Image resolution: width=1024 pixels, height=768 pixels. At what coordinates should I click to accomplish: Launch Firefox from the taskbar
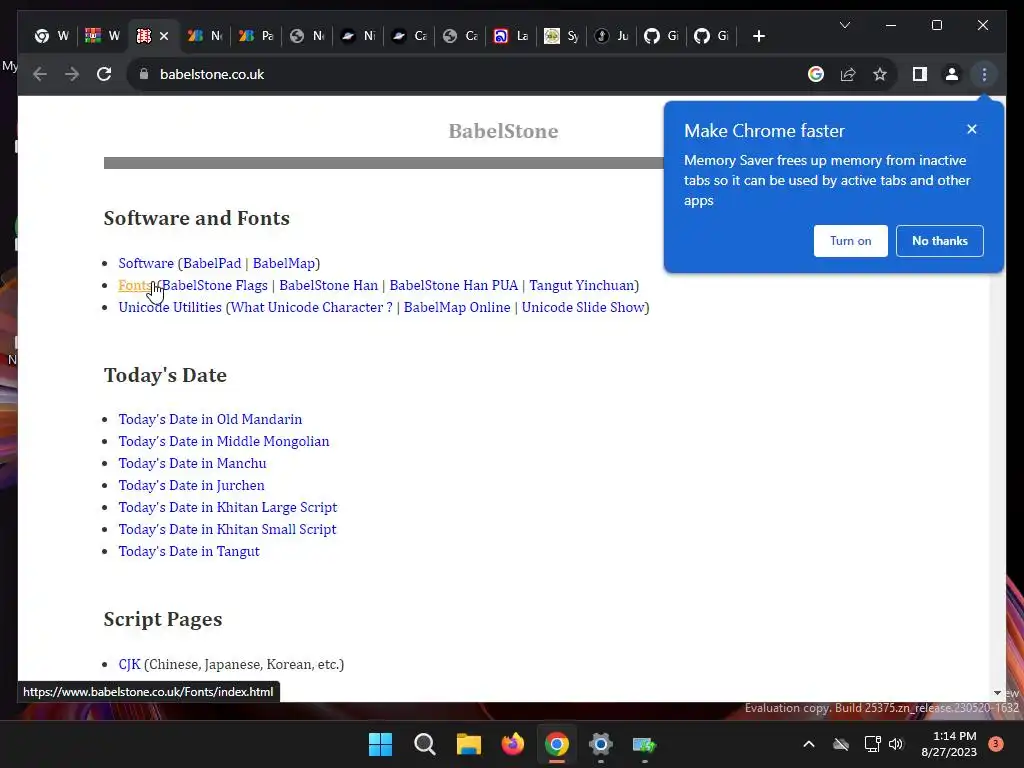click(513, 744)
